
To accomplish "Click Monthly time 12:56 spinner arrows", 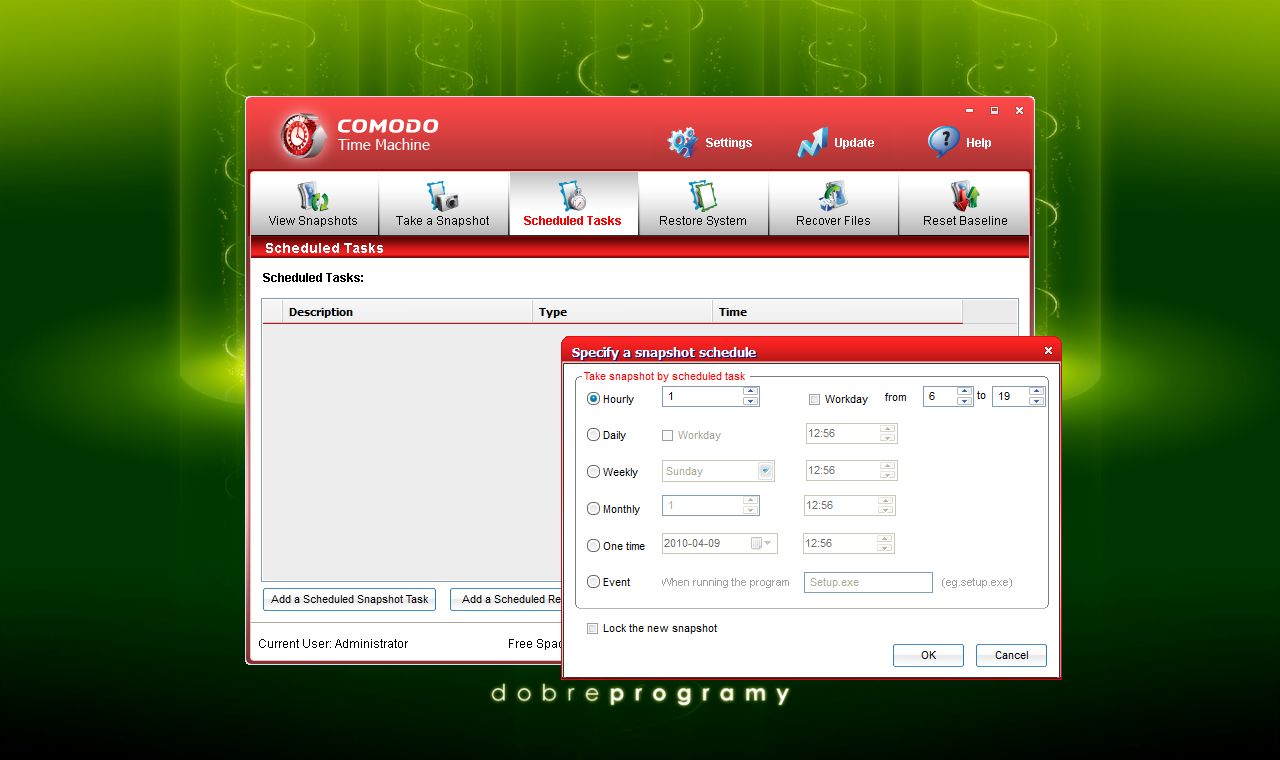I will click(x=885, y=506).
